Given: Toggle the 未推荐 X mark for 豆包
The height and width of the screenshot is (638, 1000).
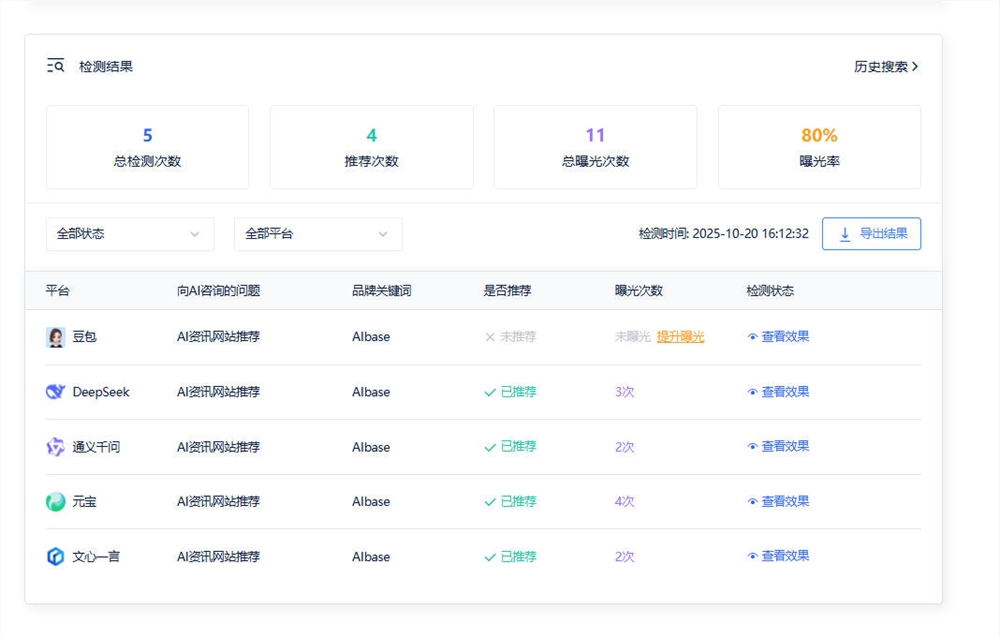Looking at the screenshot, I should point(490,337).
